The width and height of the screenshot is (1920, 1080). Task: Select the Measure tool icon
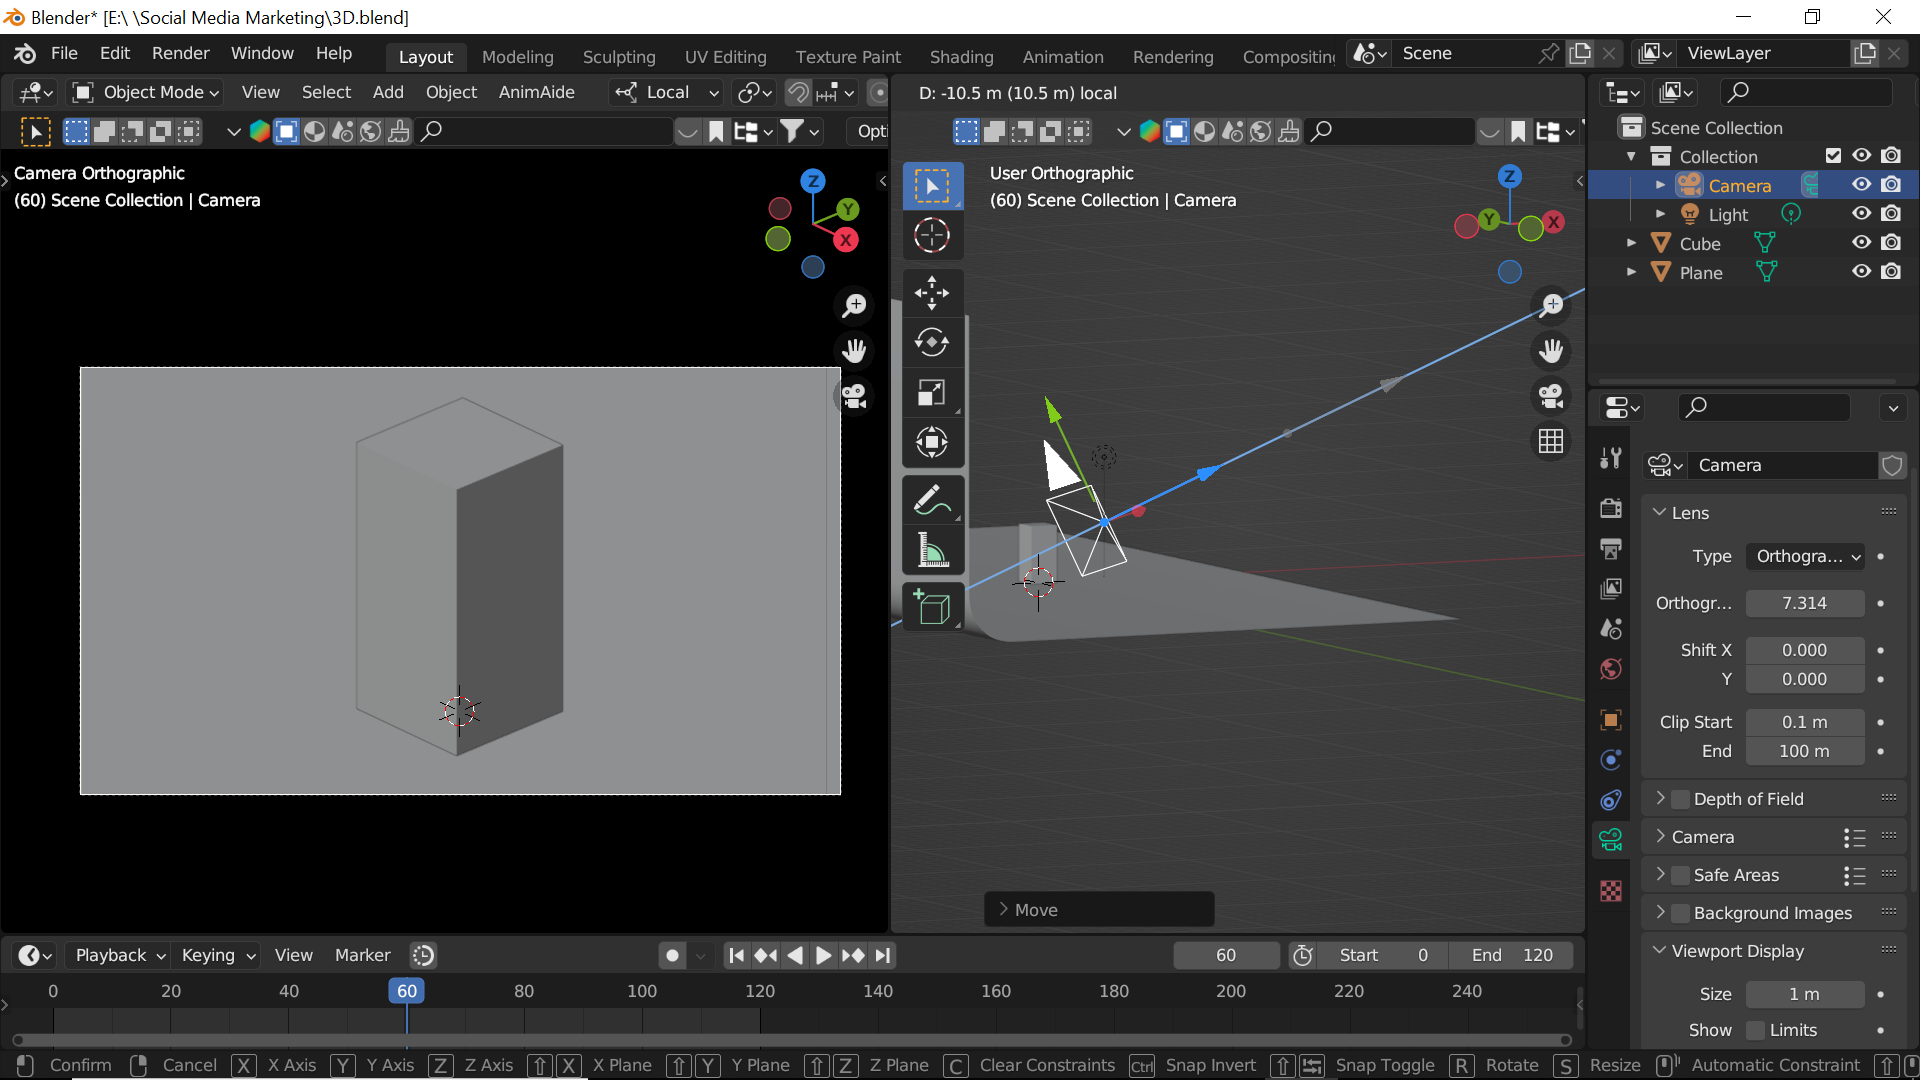pos(932,551)
